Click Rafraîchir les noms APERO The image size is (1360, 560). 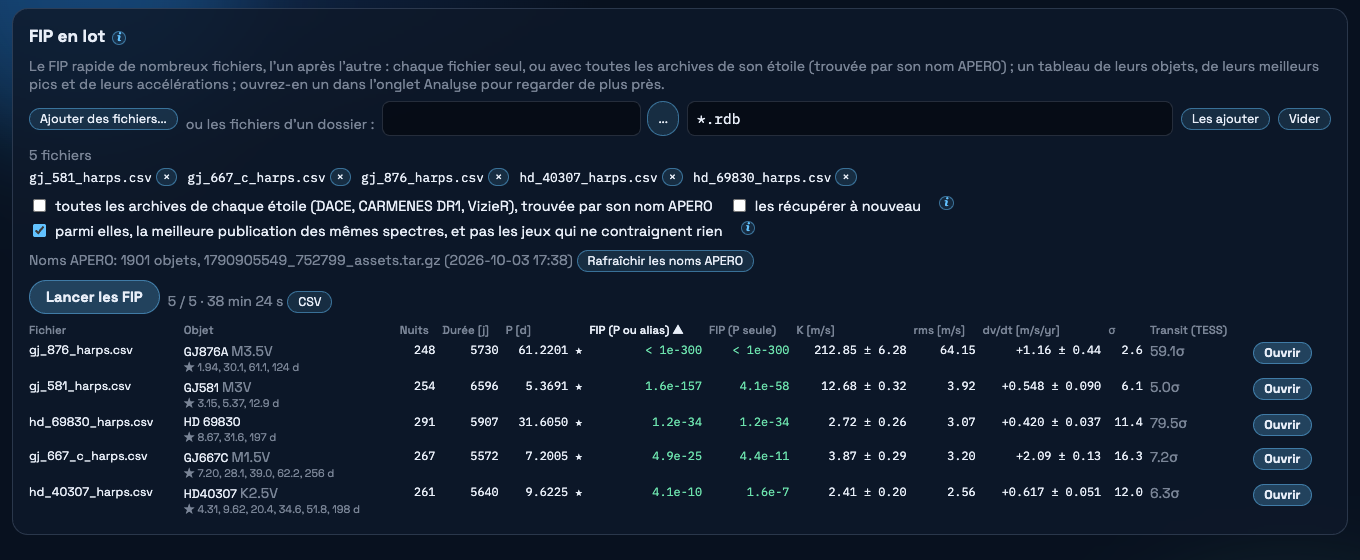[x=665, y=261]
